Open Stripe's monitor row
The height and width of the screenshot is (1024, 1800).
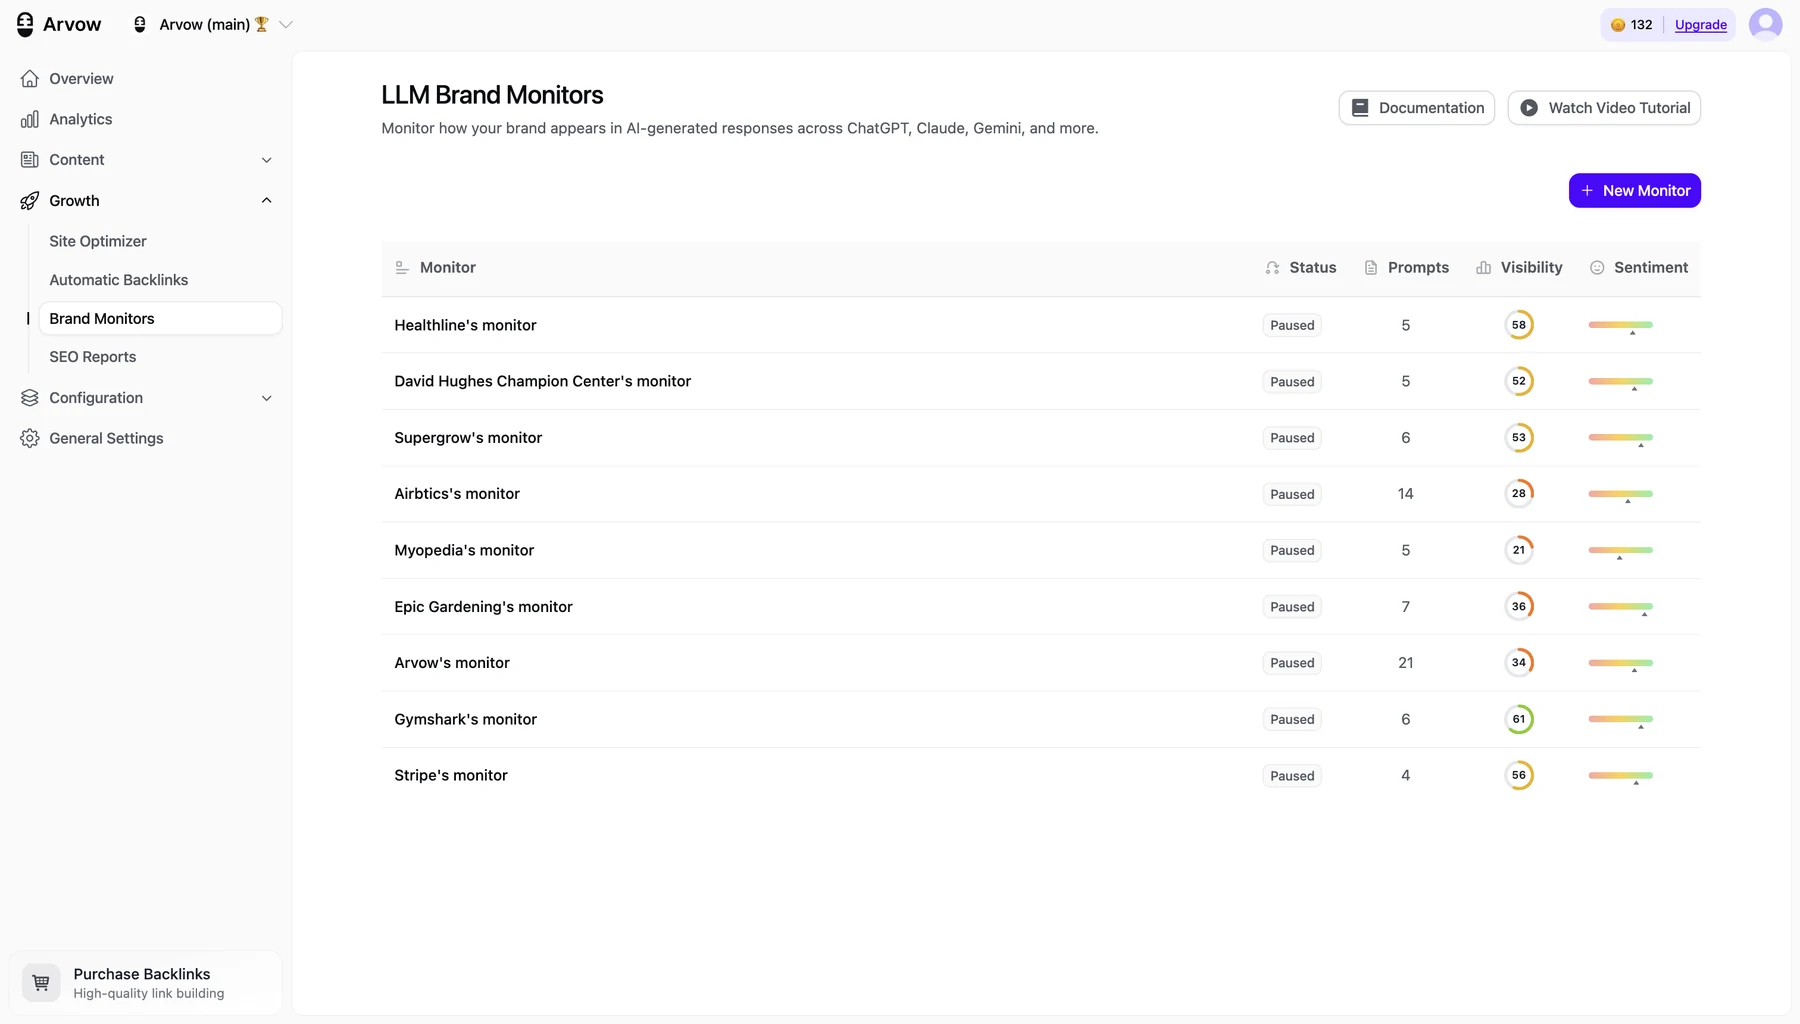[1040, 776]
